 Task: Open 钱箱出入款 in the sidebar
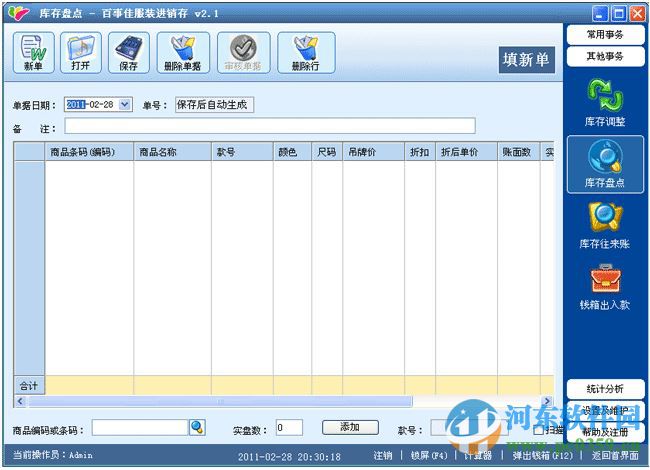[605, 287]
